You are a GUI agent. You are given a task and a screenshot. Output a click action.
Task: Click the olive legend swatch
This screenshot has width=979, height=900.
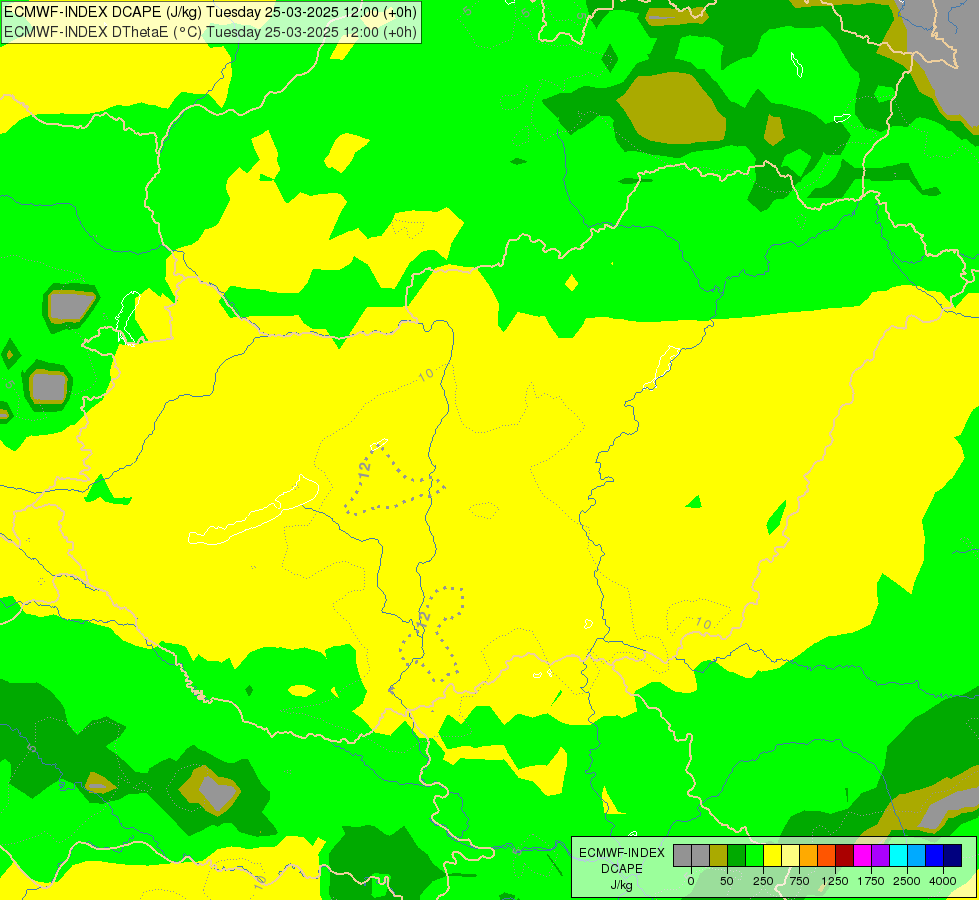coord(719,855)
